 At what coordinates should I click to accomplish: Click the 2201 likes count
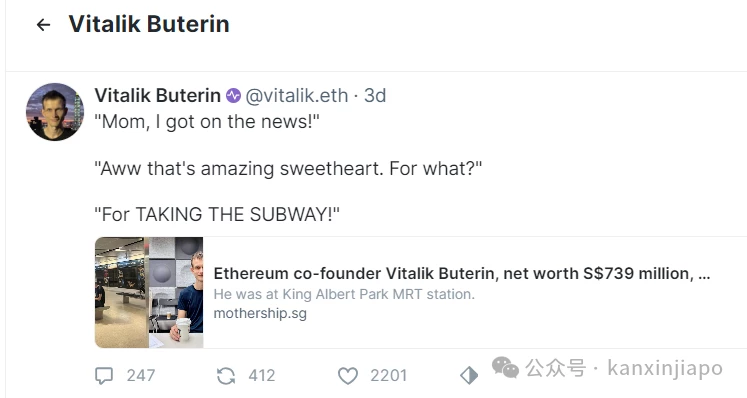pyautogui.click(x=389, y=376)
